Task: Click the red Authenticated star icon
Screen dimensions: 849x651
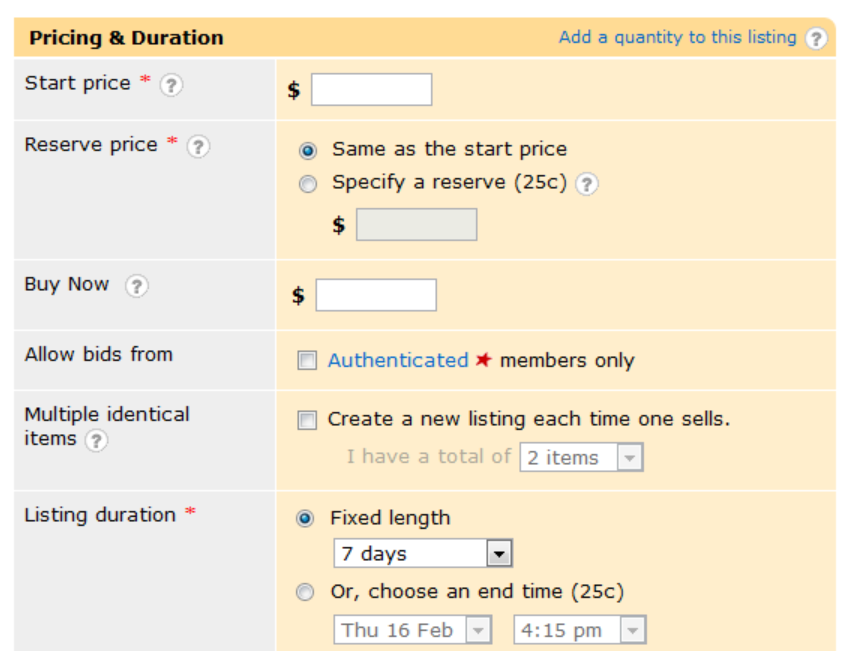Action: tap(484, 361)
